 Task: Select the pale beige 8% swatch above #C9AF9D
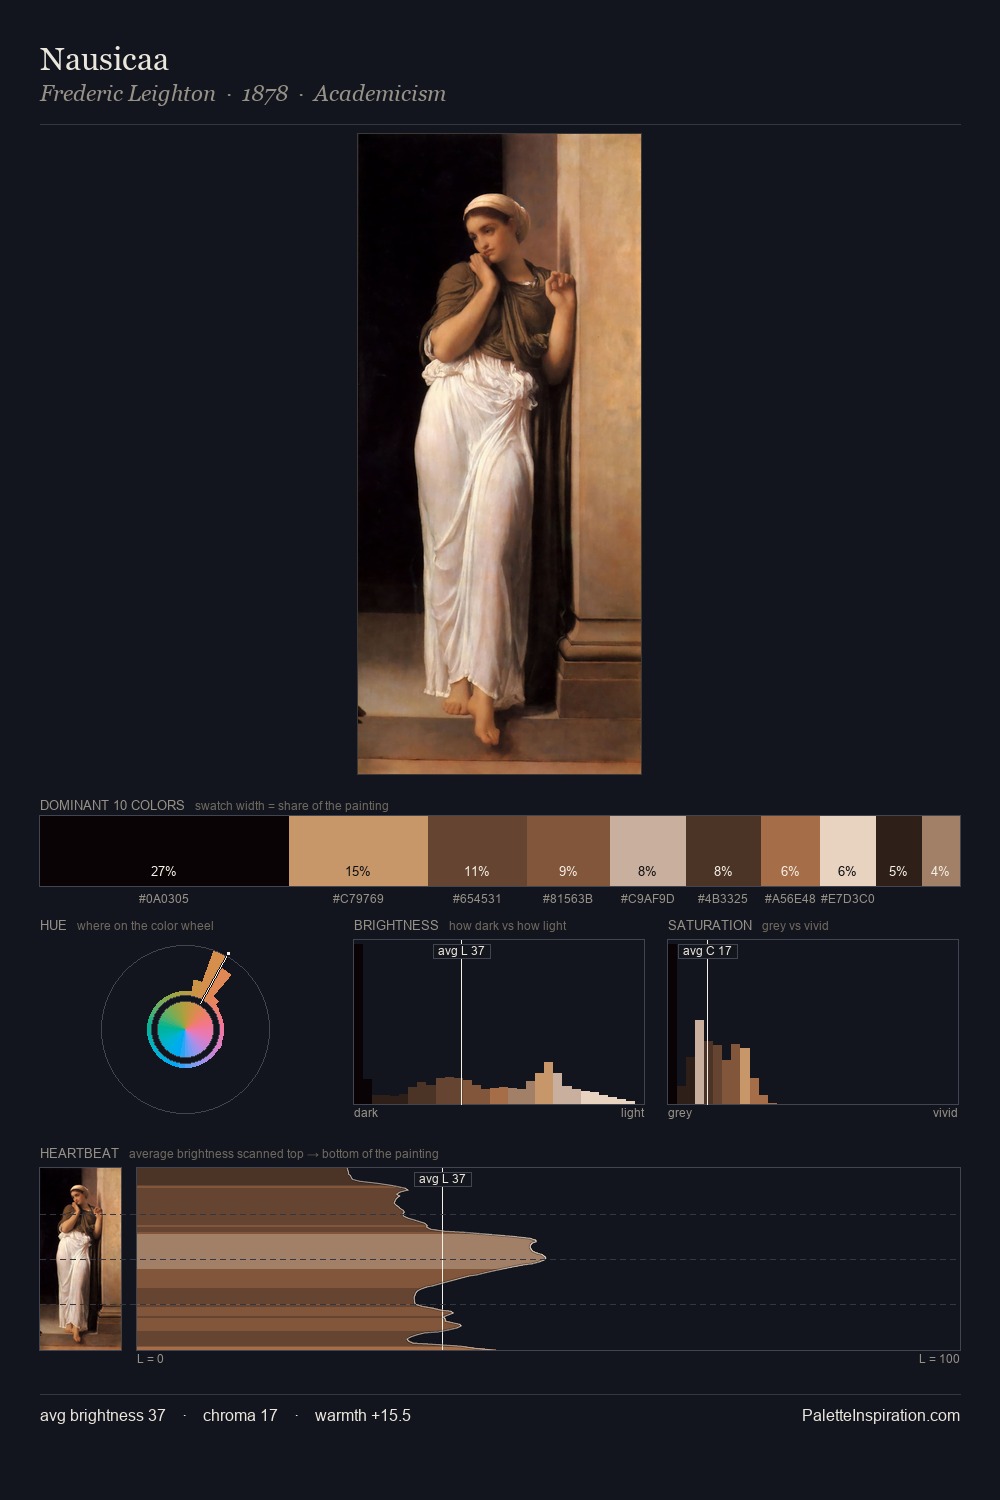648,851
